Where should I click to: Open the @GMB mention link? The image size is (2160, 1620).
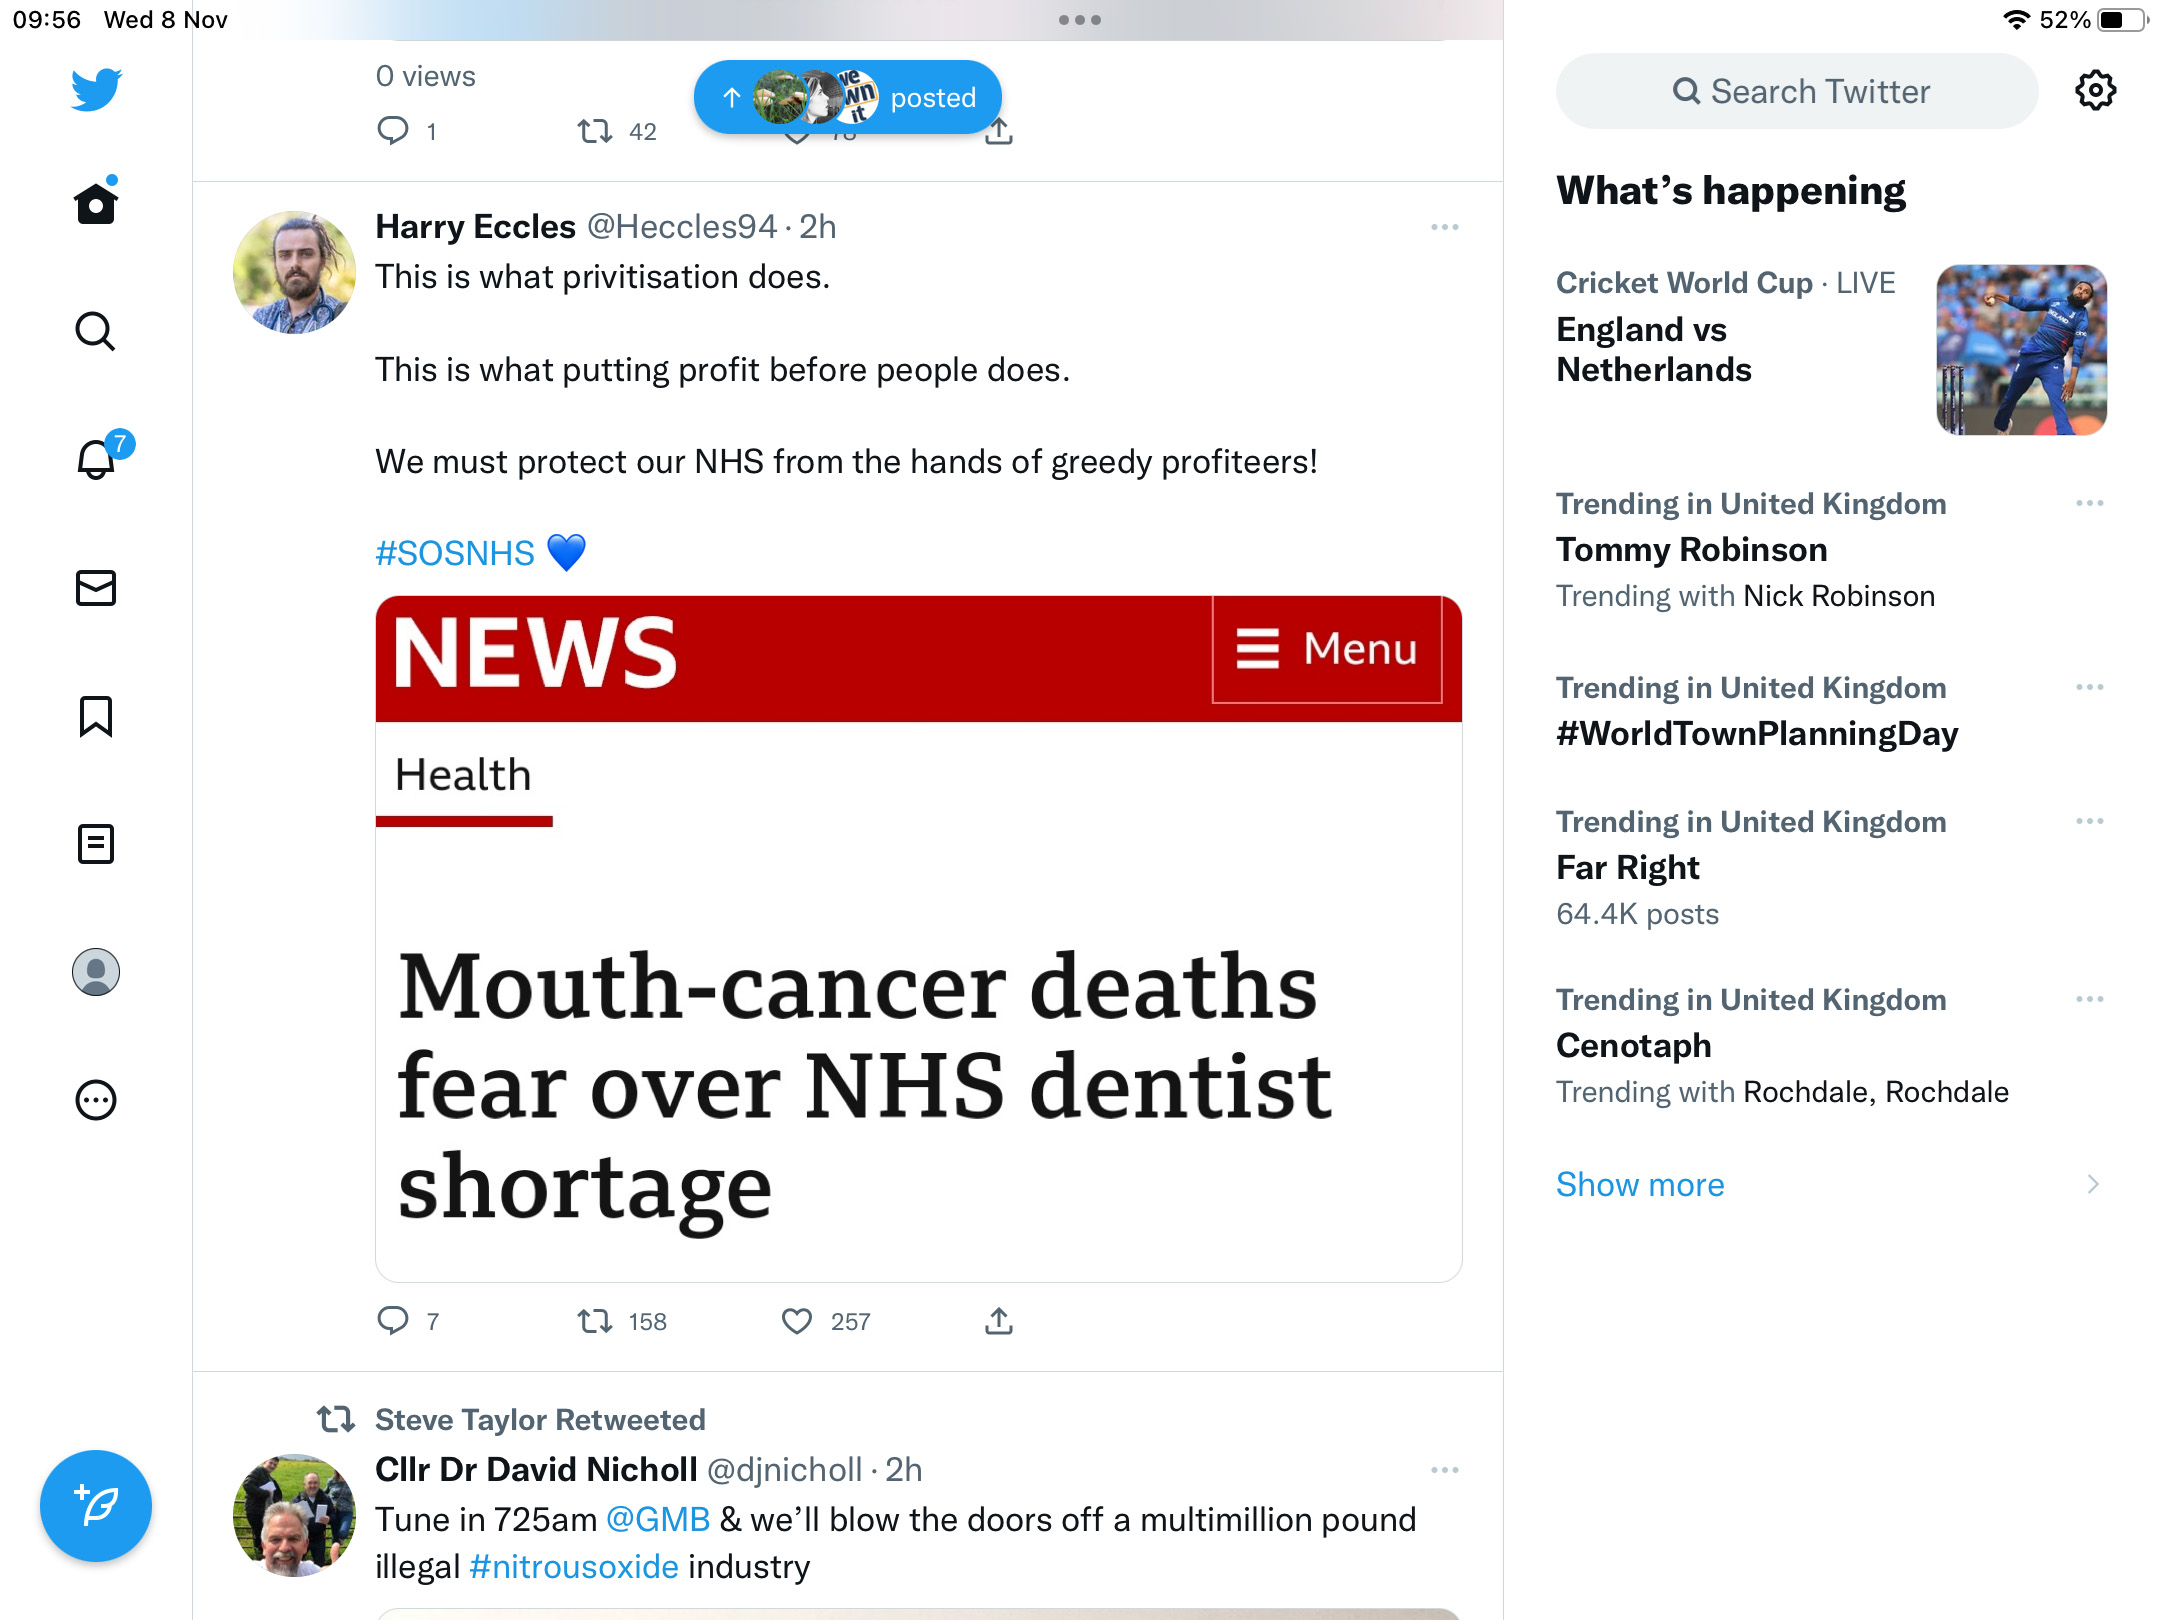click(658, 1520)
